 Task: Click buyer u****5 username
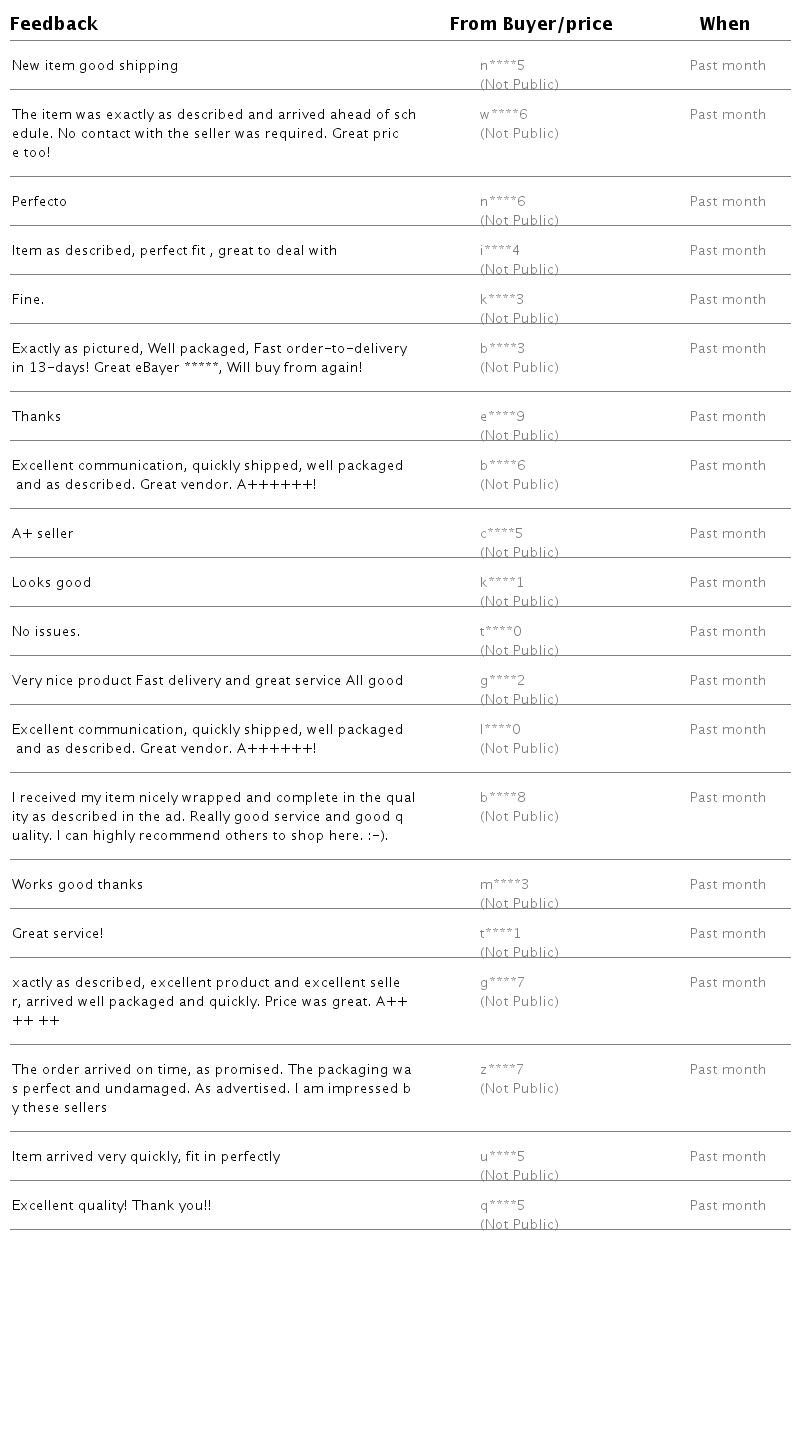pos(502,1157)
